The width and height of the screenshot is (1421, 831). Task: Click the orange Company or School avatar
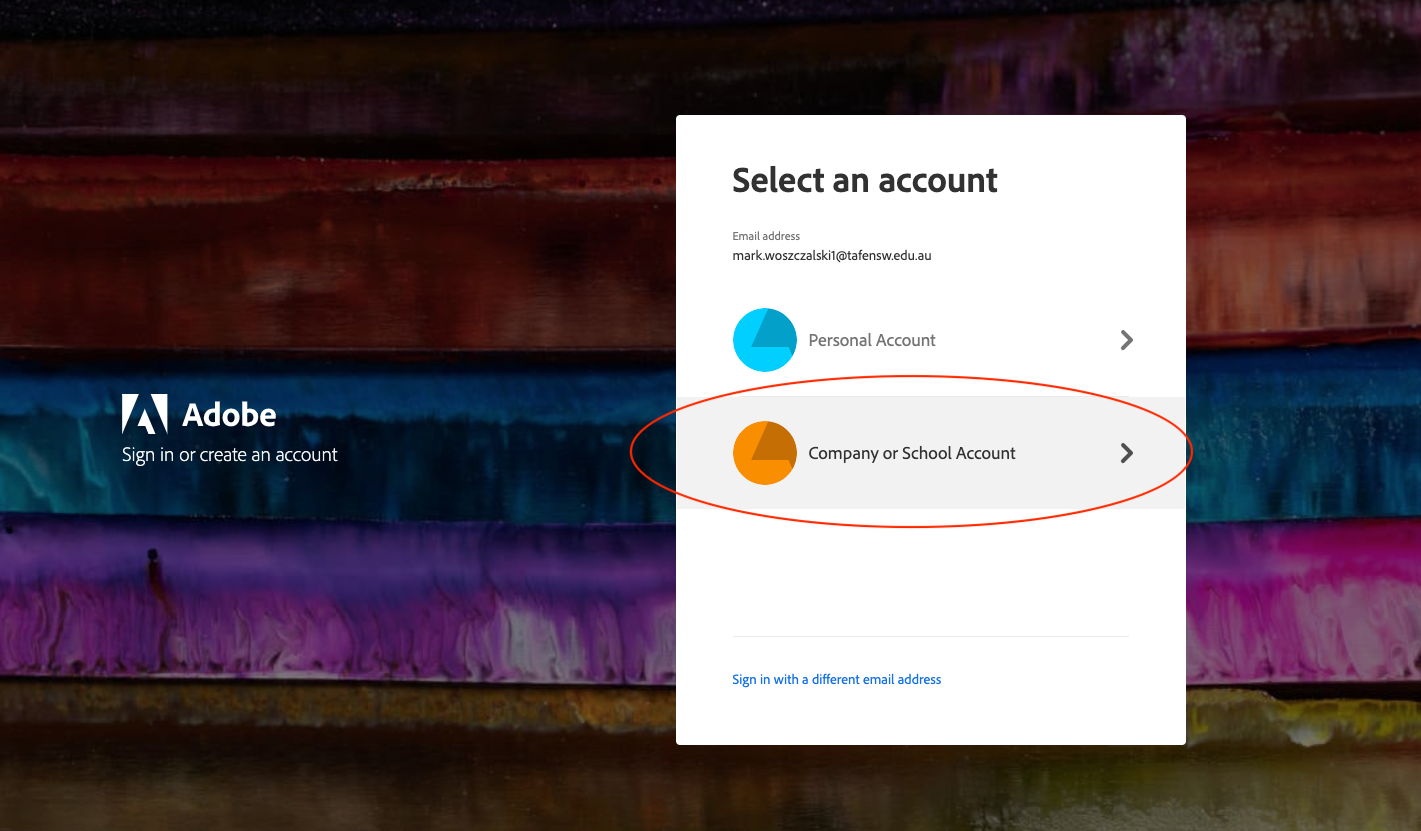point(765,453)
